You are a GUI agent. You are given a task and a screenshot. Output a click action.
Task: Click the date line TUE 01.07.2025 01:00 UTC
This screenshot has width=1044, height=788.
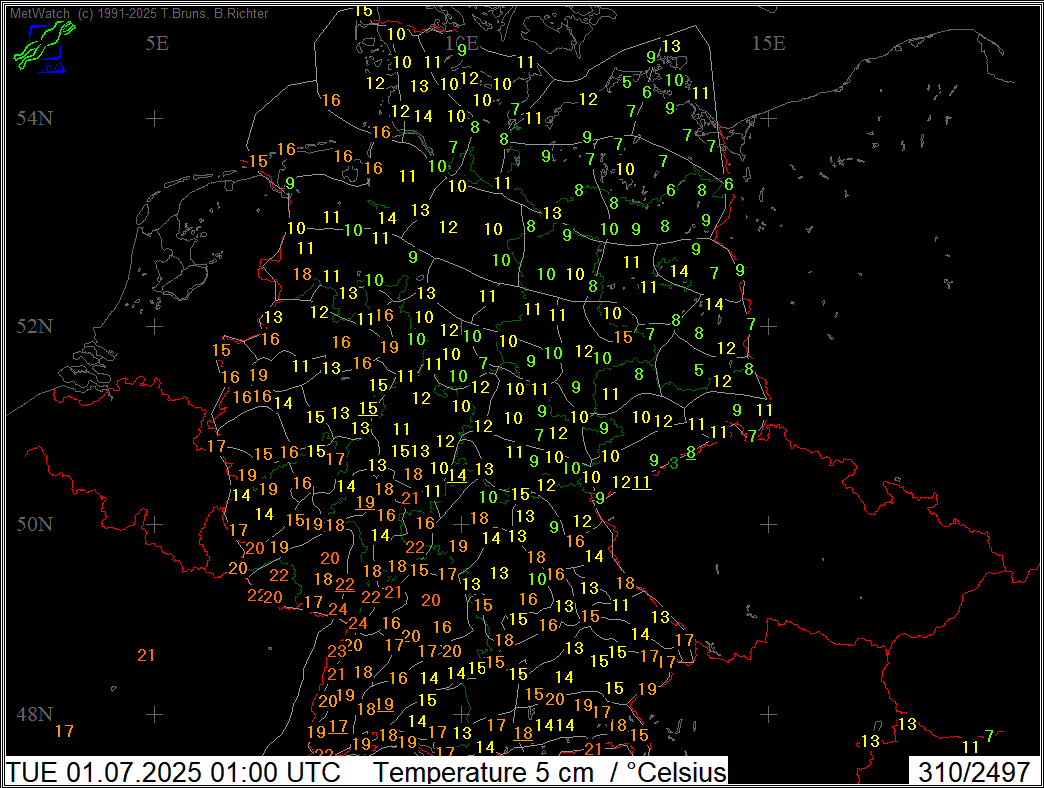tap(173, 773)
